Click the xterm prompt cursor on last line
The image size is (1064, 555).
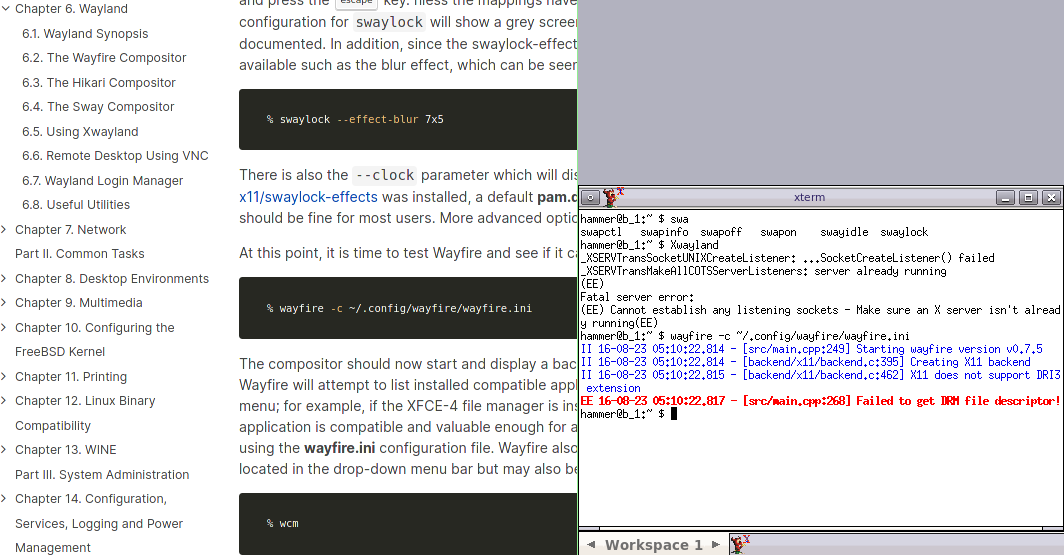(674, 414)
